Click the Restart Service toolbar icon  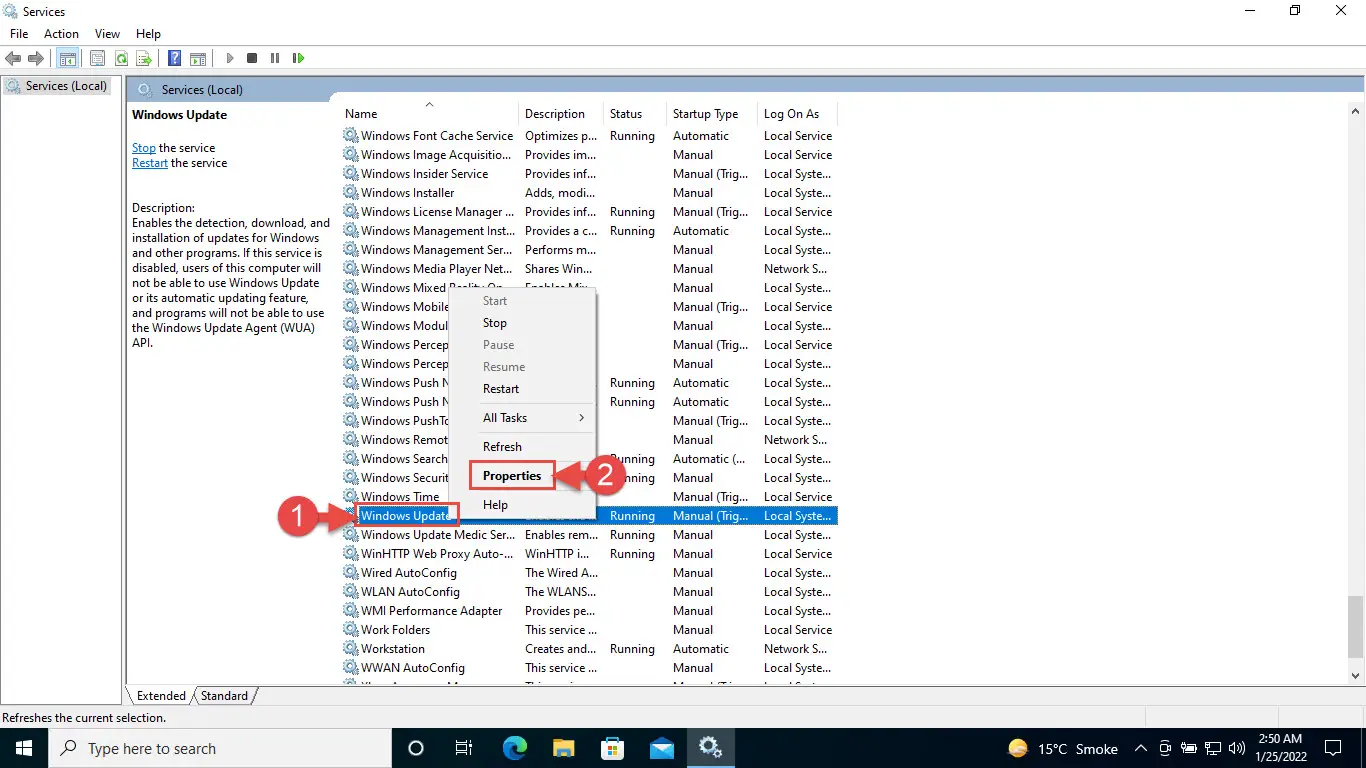(298, 58)
